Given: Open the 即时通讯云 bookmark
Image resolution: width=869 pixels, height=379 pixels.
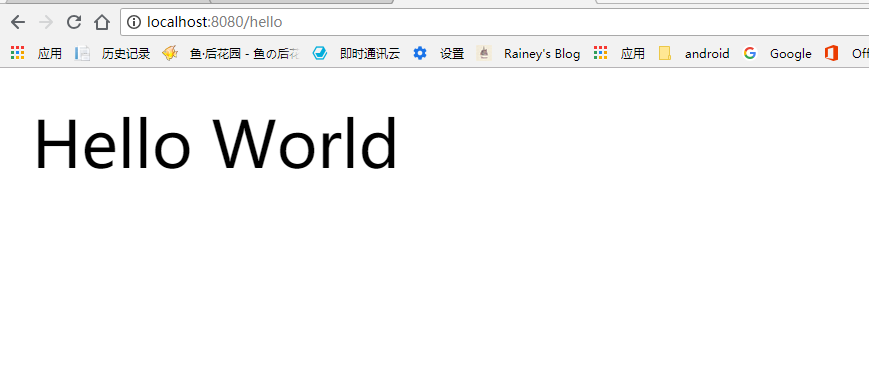Looking at the screenshot, I should (370, 54).
